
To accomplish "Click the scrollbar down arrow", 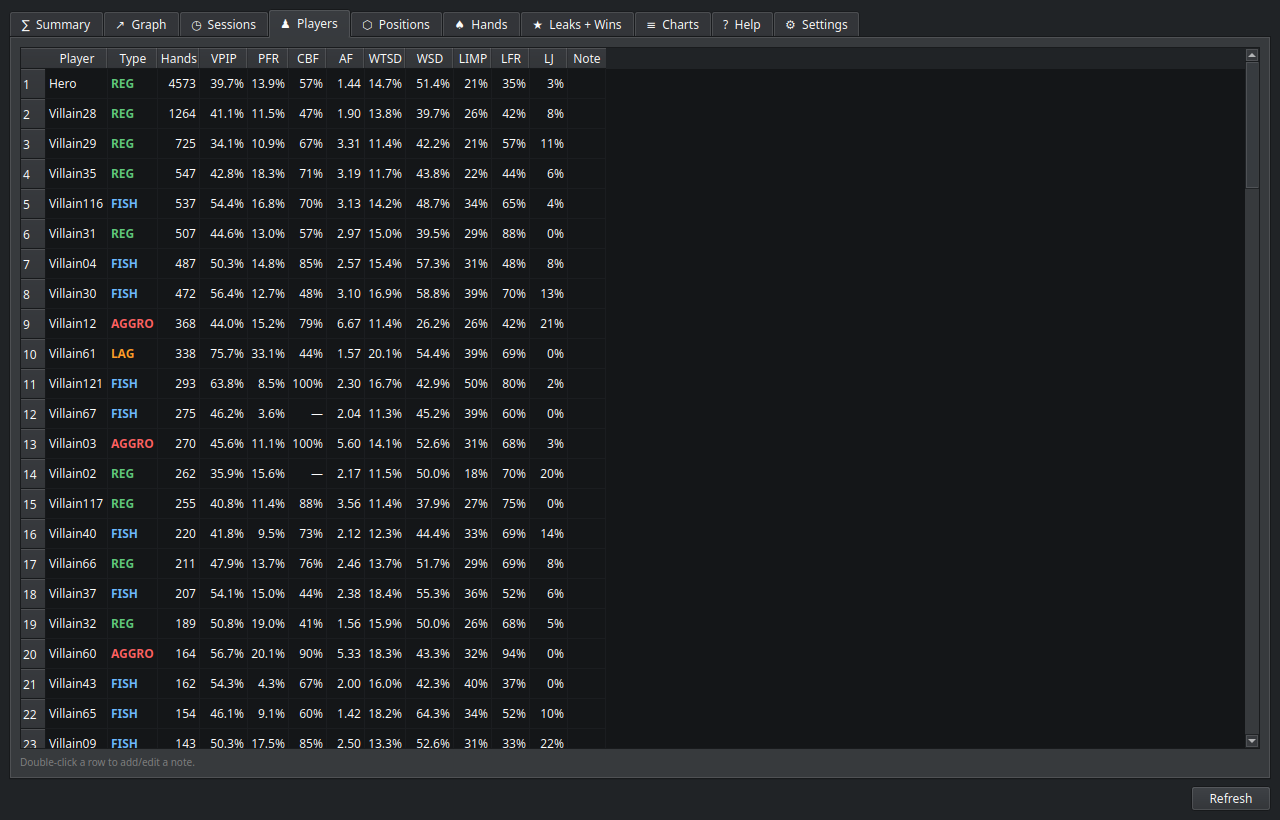I will (x=1252, y=741).
